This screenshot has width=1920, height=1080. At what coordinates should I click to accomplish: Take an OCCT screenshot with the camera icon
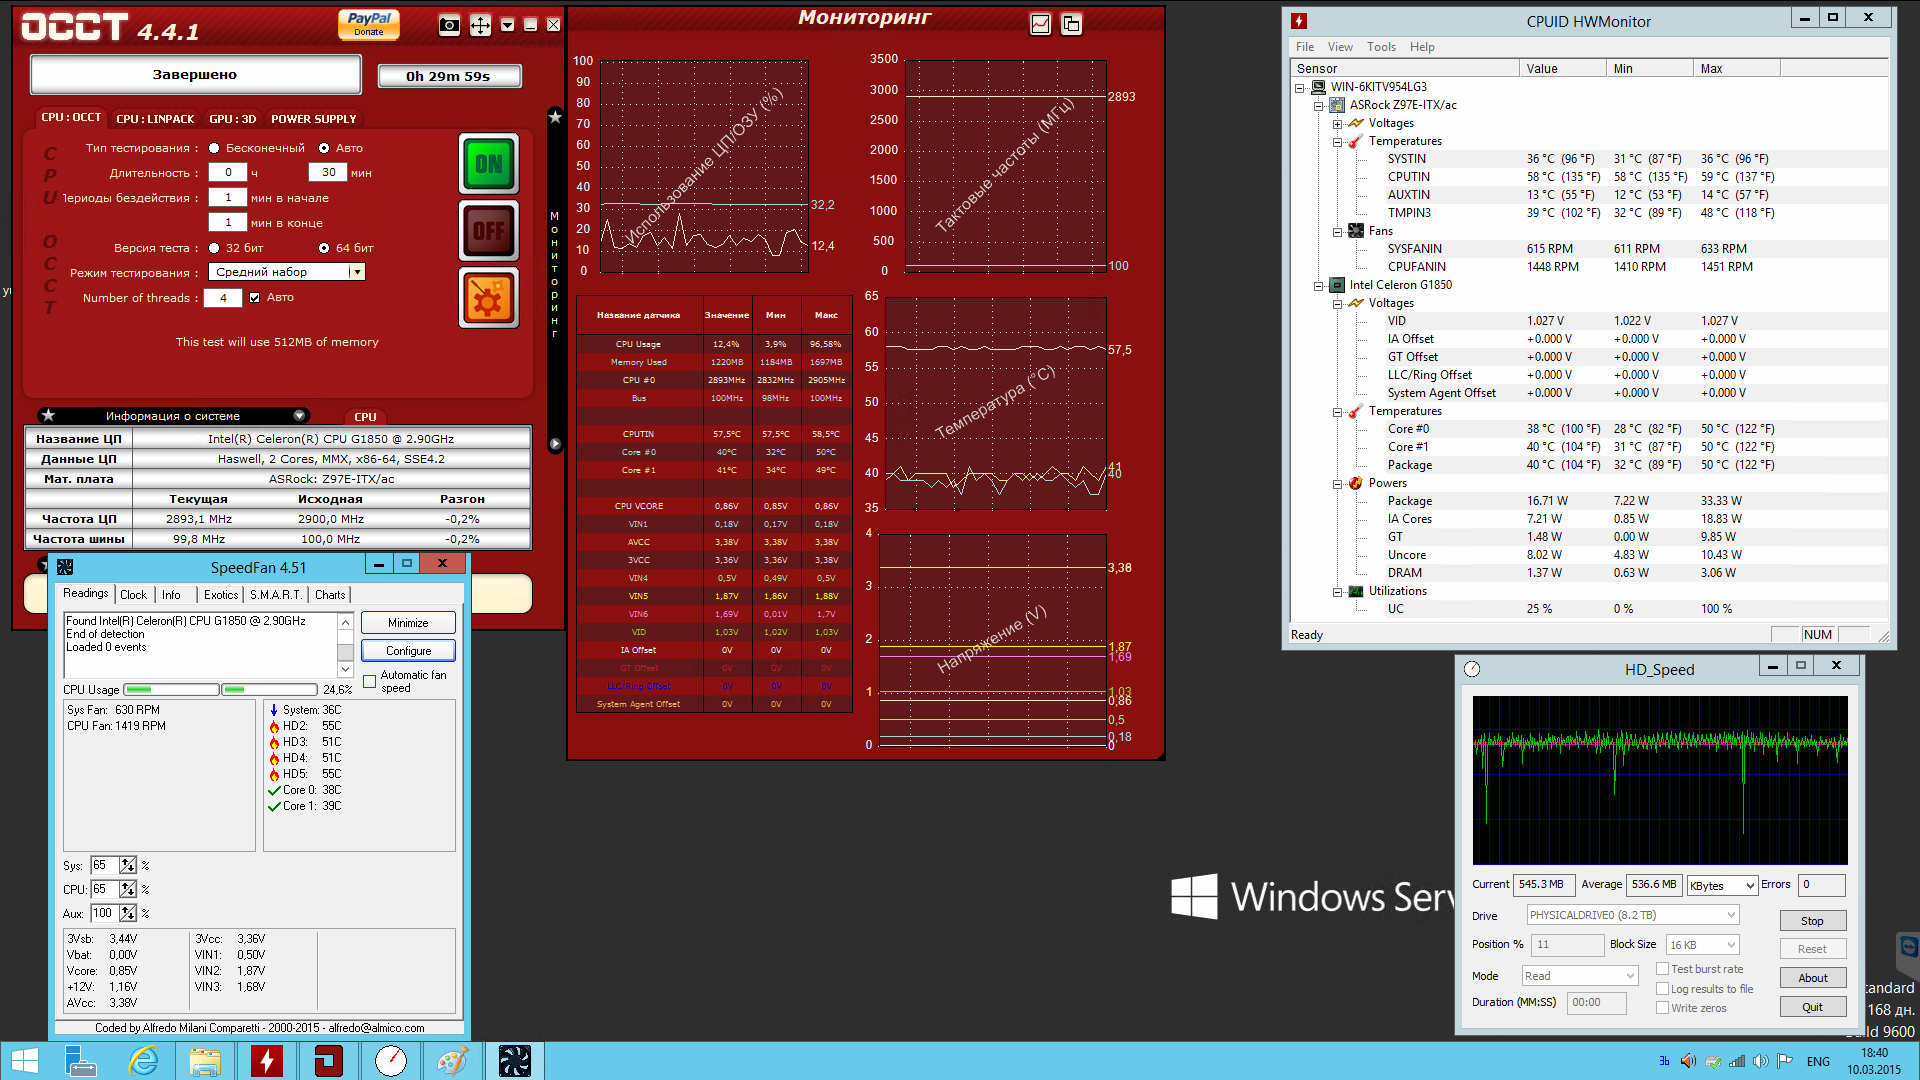450,25
